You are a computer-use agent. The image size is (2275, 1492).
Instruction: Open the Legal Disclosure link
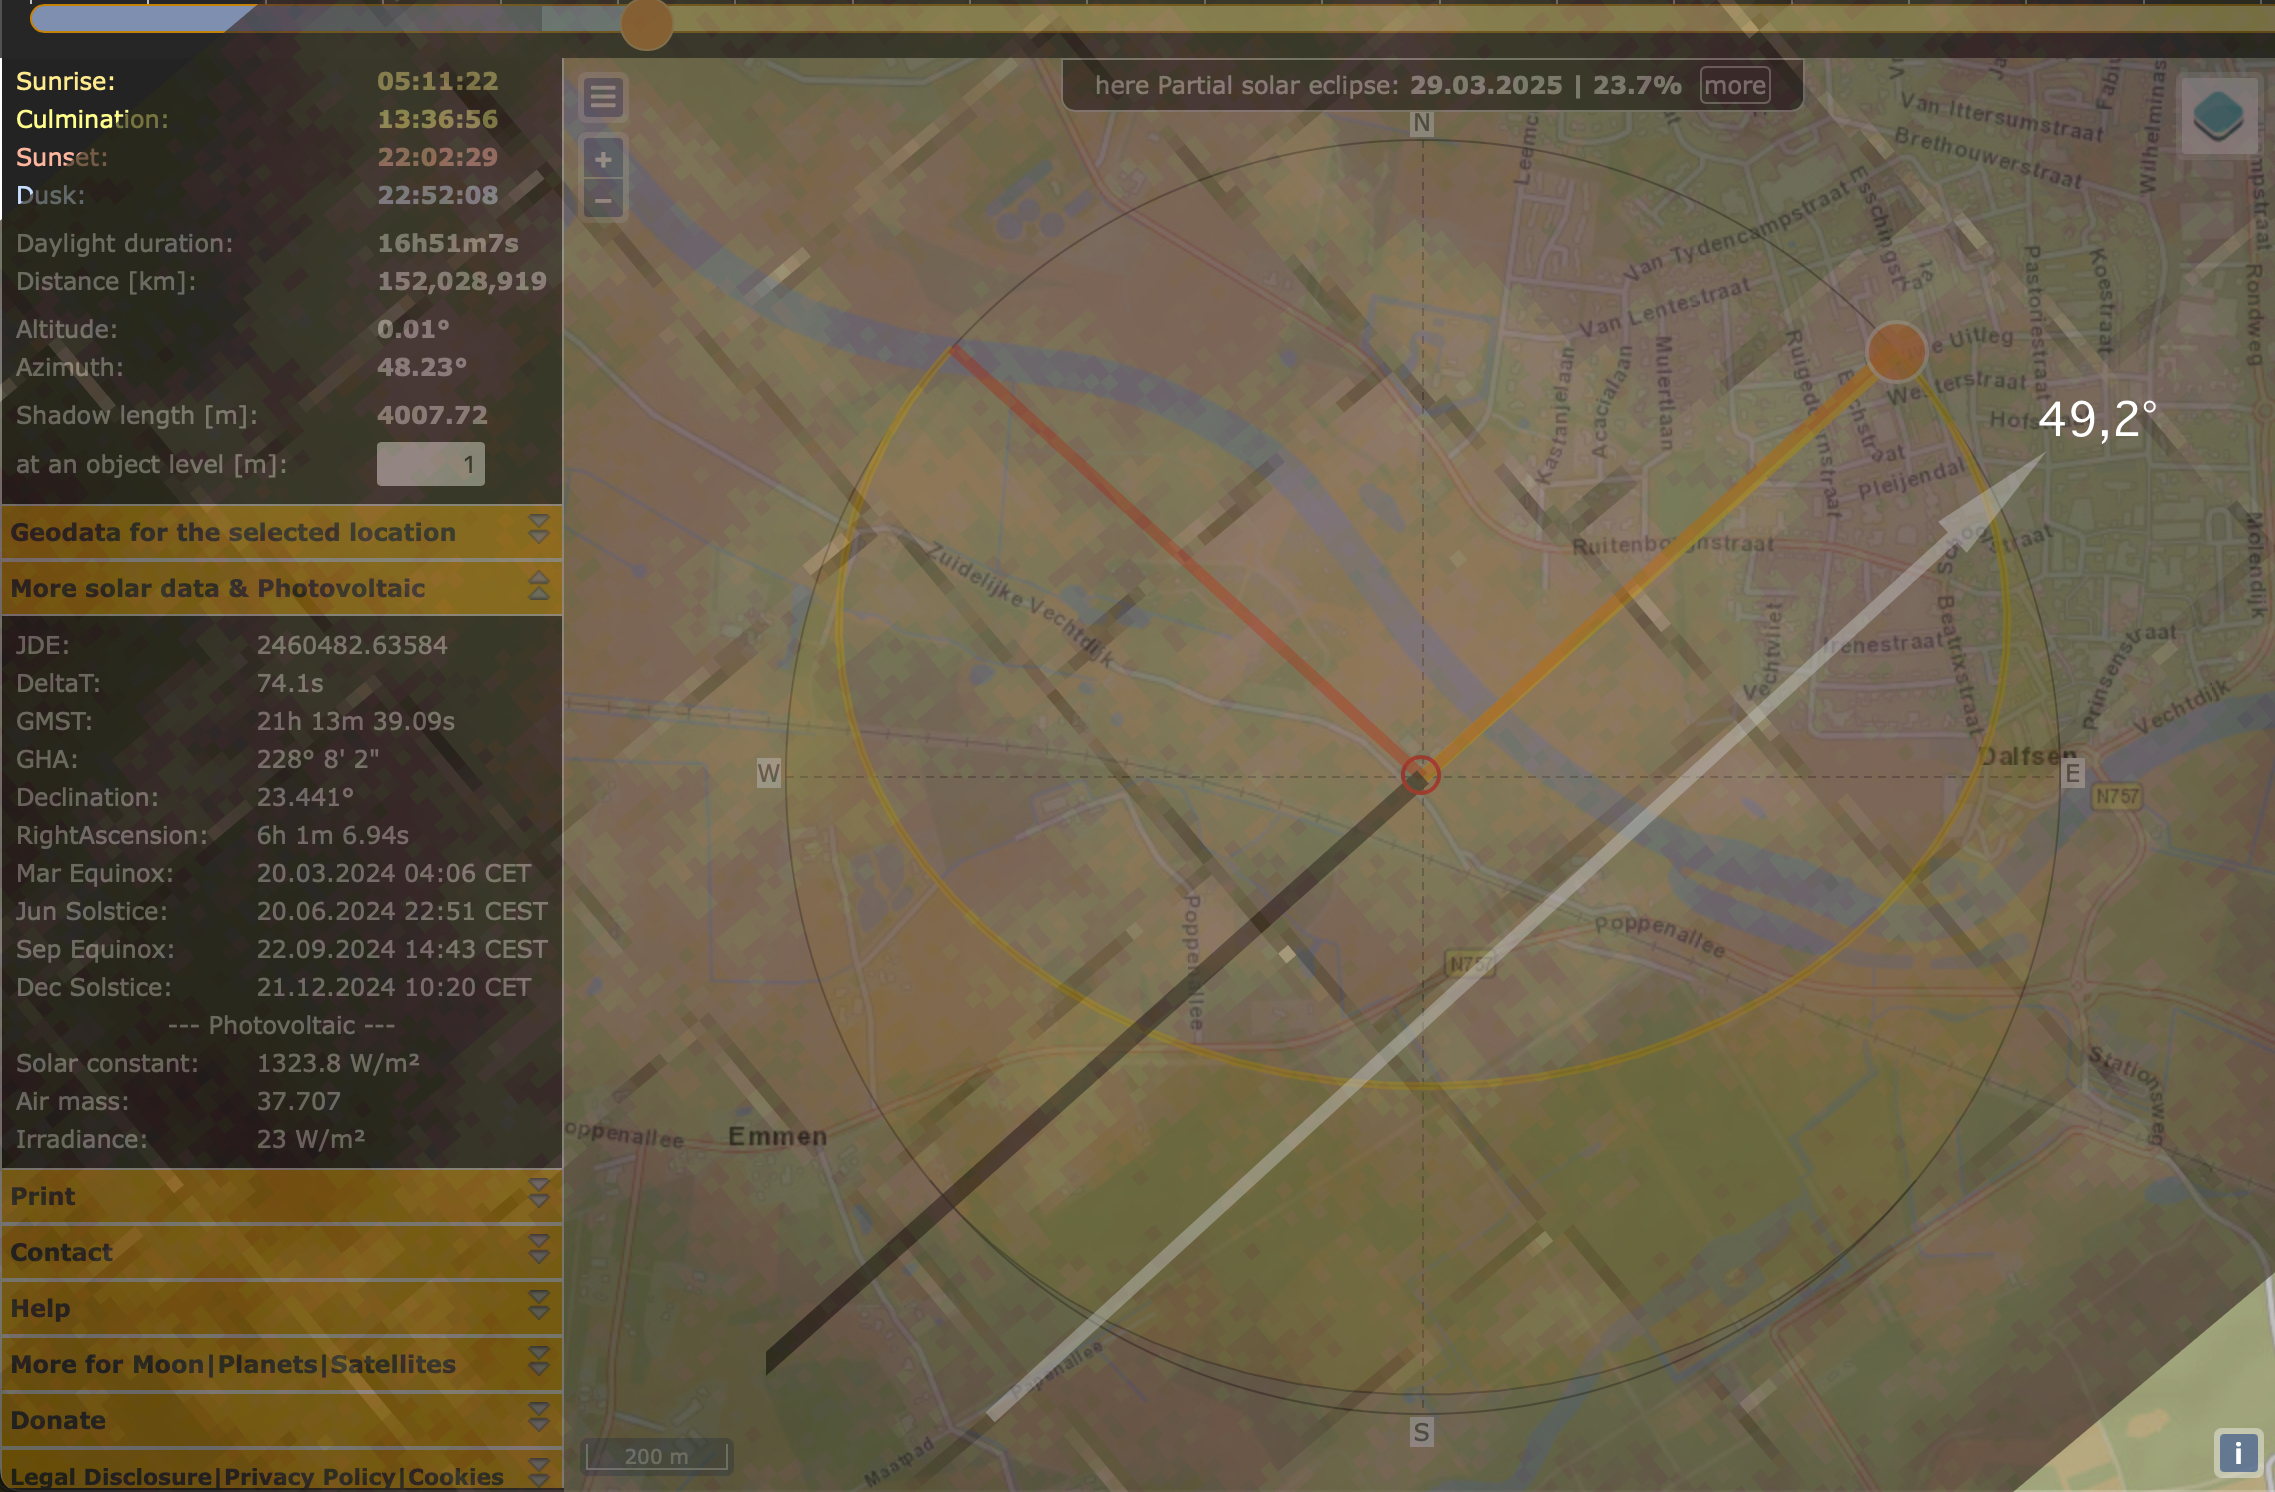[x=111, y=1476]
